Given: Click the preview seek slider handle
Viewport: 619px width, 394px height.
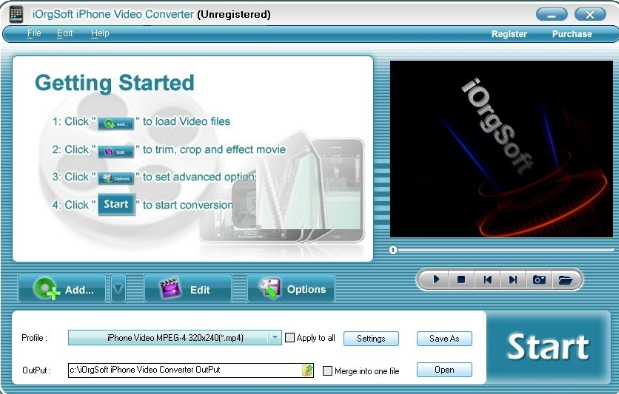Looking at the screenshot, I should click(393, 250).
